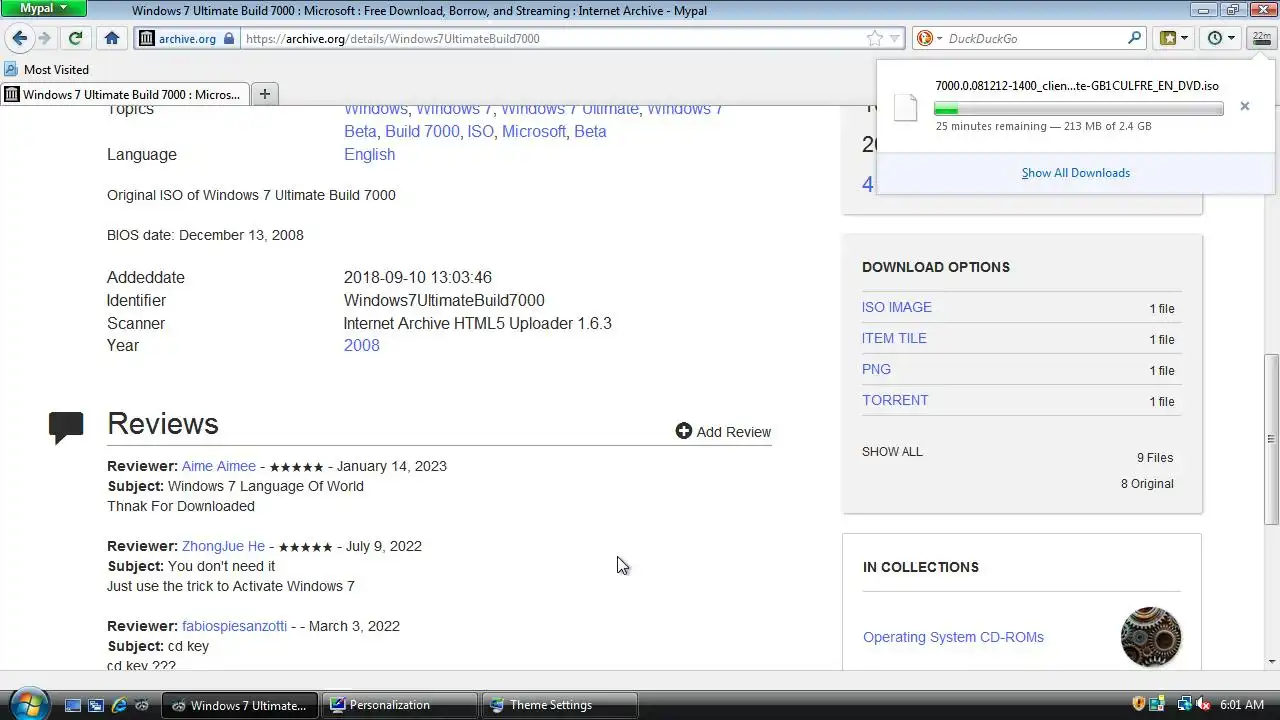
Task: Click the muted volume tray icon
Action: pos(1203,704)
